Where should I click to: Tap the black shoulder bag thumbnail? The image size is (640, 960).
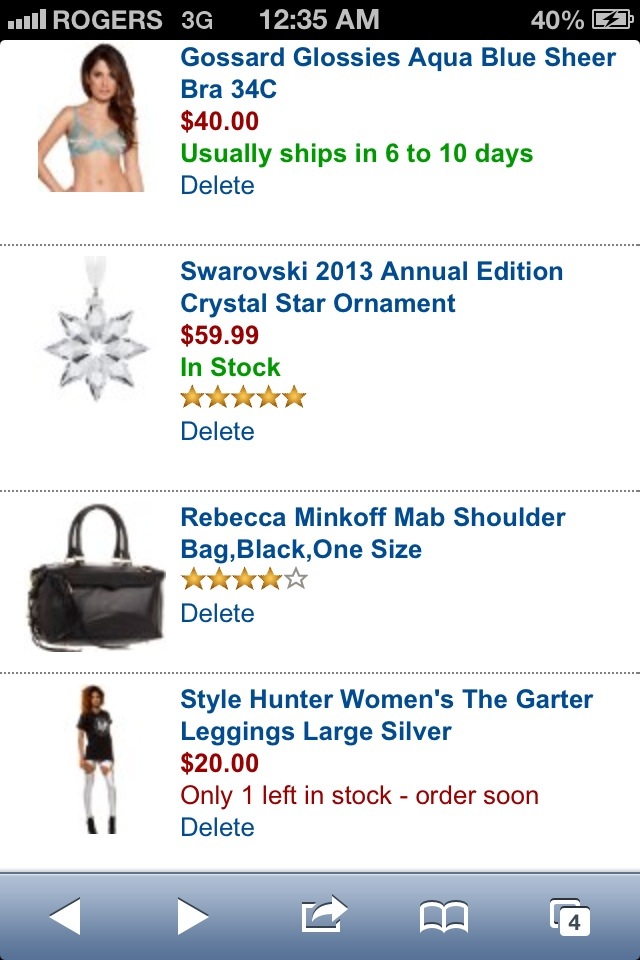pyautogui.click(x=97, y=577)
